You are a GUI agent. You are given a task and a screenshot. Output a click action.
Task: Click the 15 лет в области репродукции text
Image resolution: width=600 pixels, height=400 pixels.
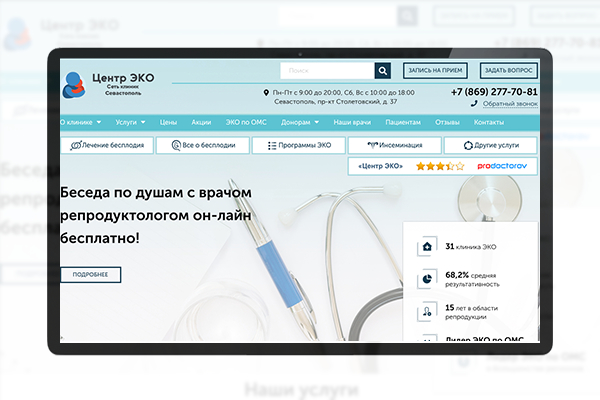471,312
